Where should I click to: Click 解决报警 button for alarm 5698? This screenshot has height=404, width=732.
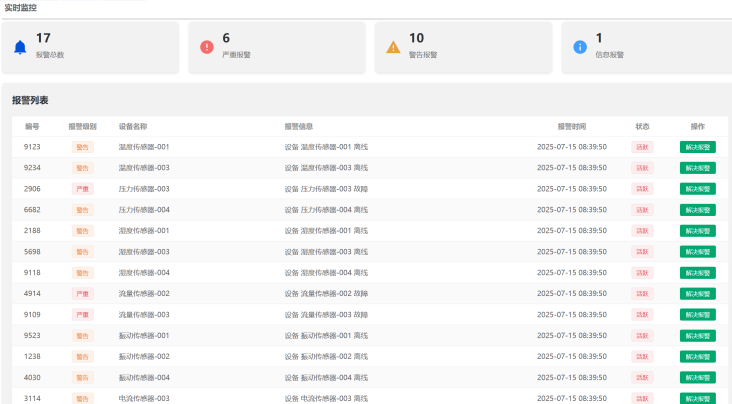pos(697,252)
